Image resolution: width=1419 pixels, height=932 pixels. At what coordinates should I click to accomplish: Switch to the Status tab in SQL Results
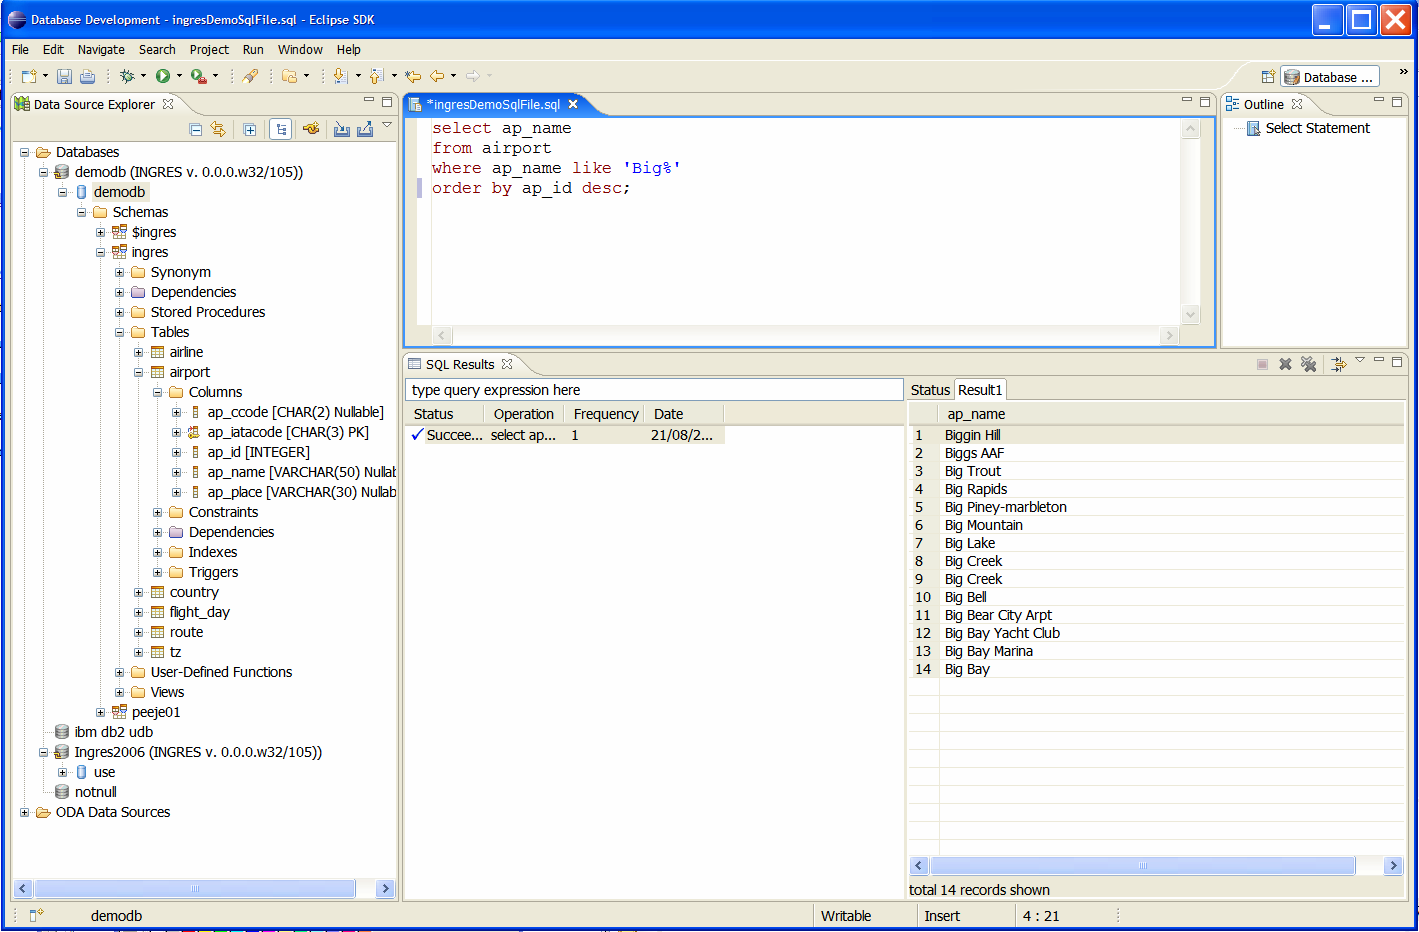tap(929, 389)
